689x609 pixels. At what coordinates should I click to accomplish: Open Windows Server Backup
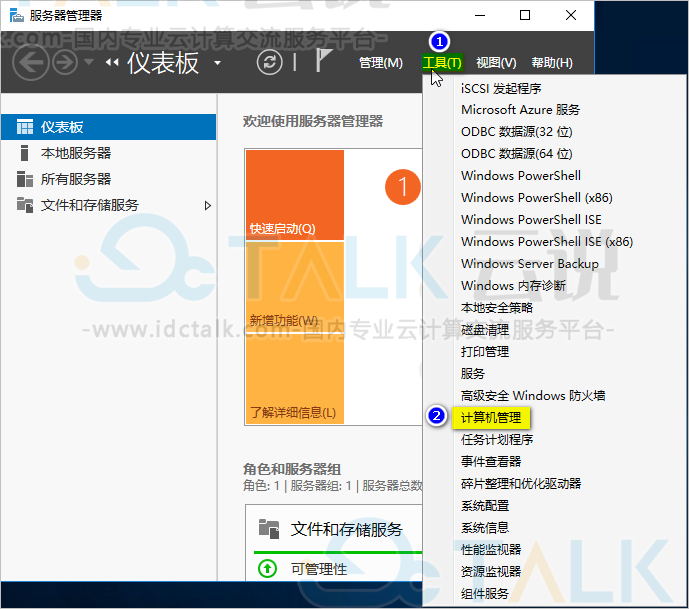pos(529,264)
